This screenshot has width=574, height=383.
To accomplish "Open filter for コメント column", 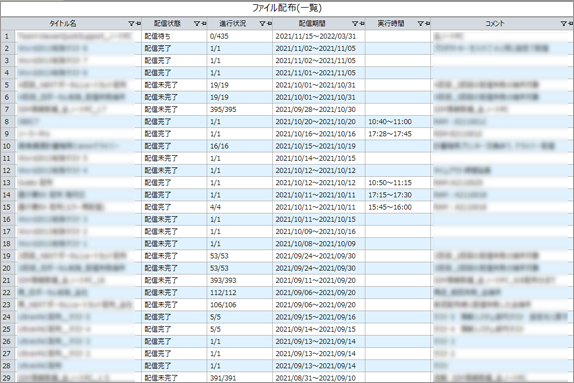I will pyautogui.click(x=564, y=24).
